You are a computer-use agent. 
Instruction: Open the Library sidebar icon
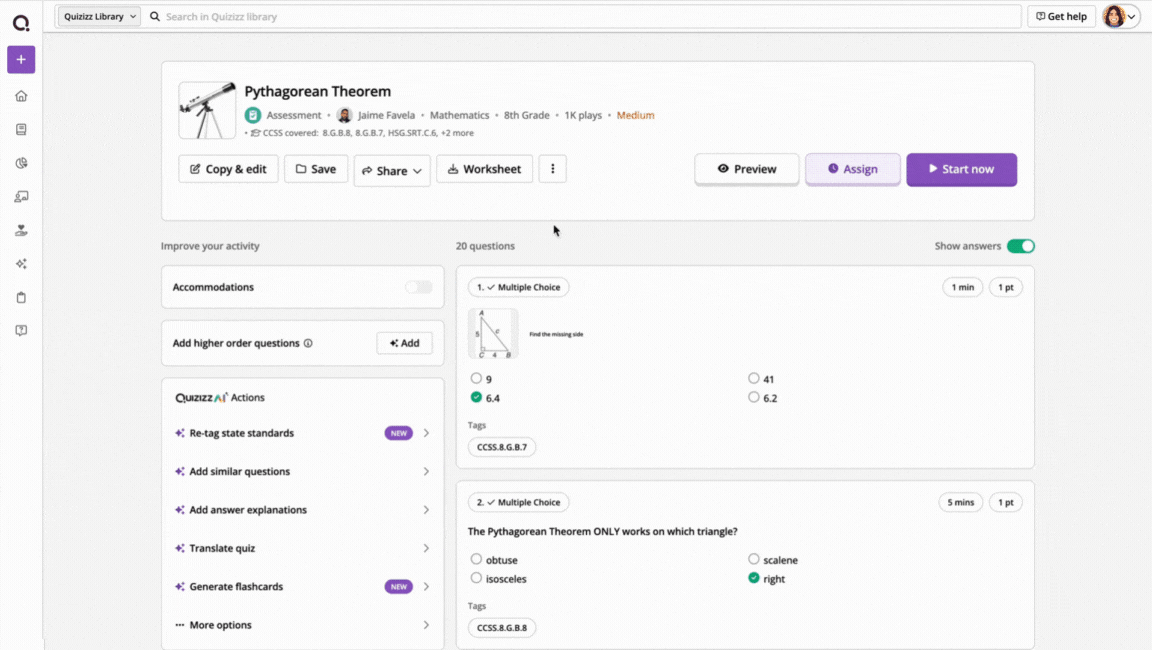click(x=21, y=129)
